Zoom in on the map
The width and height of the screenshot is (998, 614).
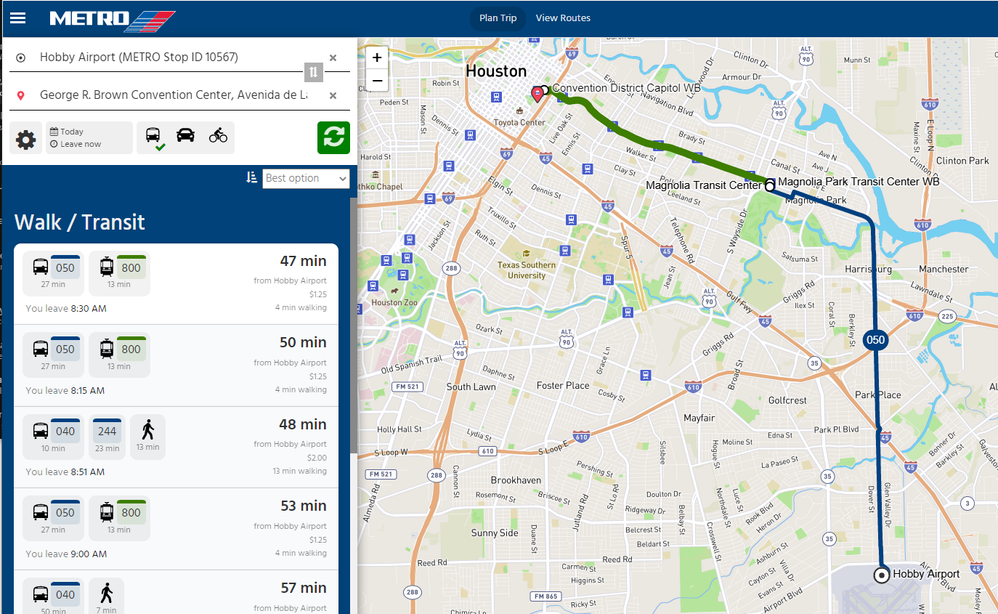[377, 58]
